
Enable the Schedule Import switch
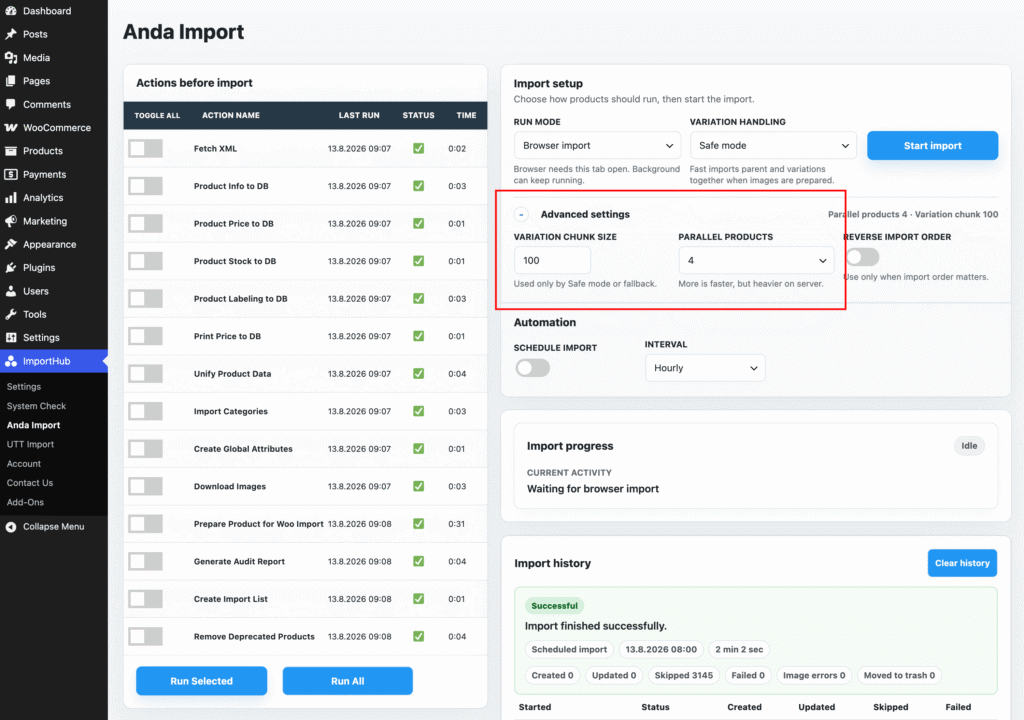(x=533, y=368)
